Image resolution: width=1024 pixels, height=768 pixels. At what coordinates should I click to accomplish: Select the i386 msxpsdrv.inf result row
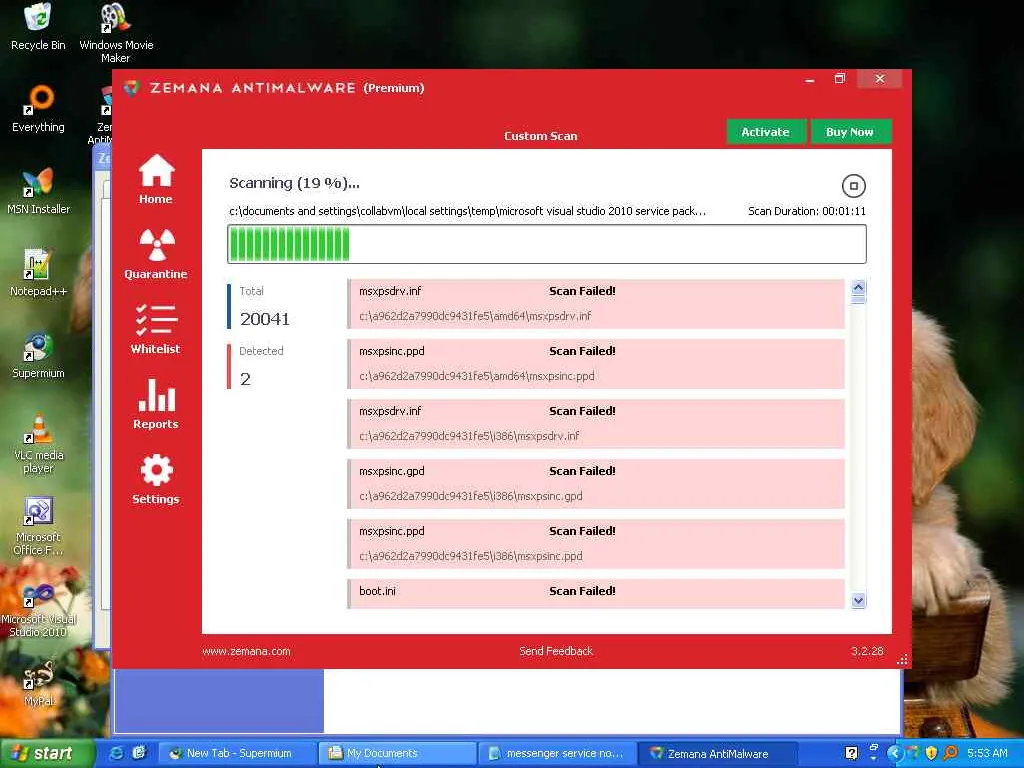tap(596, 424)
